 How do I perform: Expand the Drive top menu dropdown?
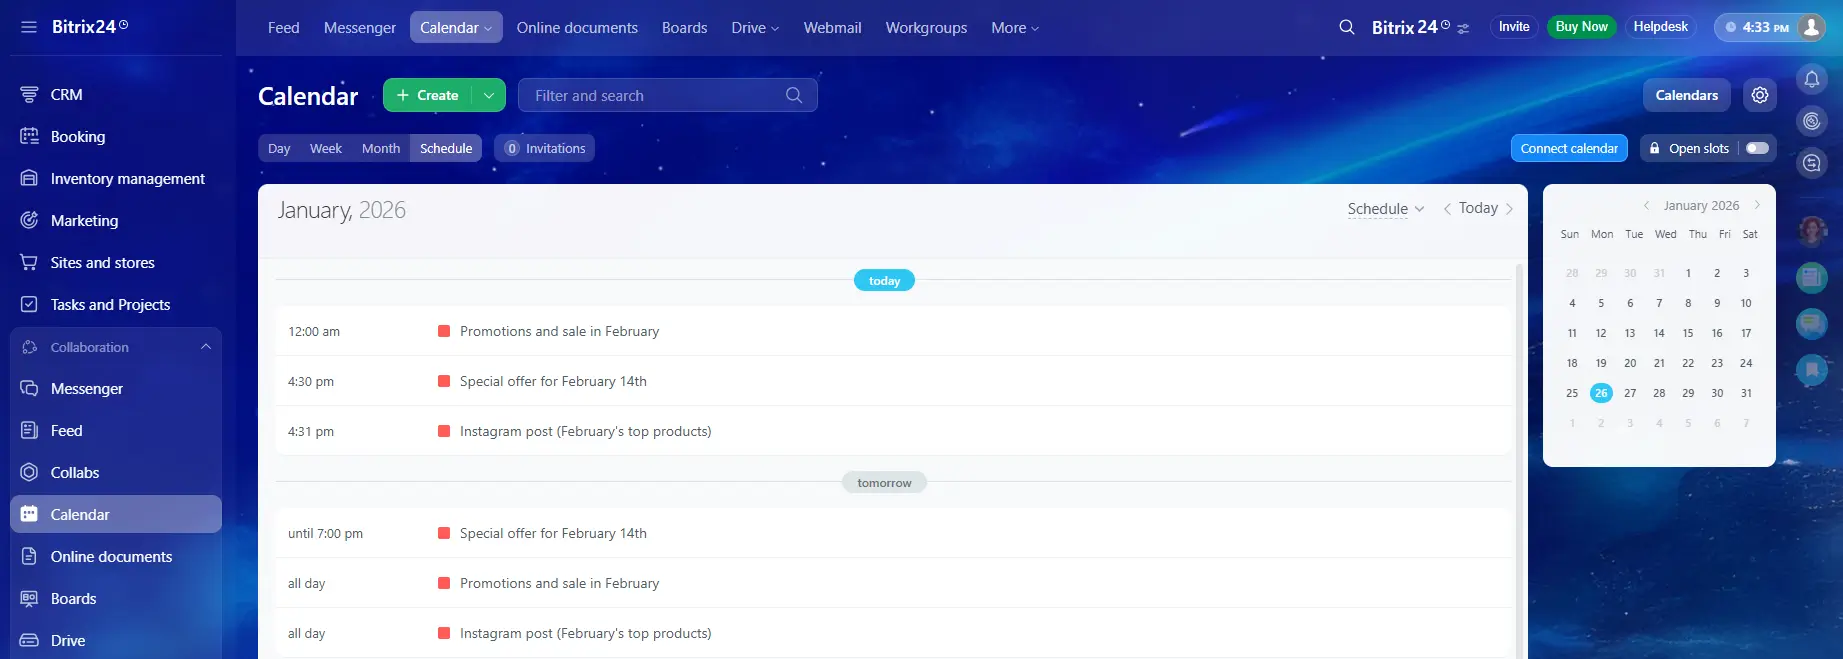755,27
